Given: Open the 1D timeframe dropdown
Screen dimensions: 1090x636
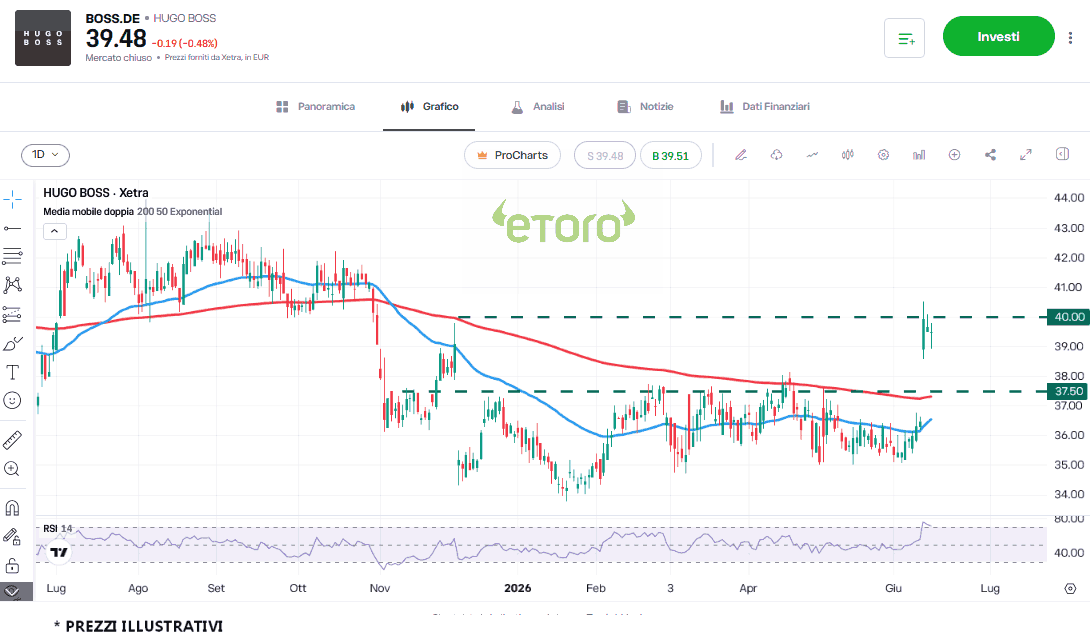Looking at the screenshot, I should click(x=45, y=155).
